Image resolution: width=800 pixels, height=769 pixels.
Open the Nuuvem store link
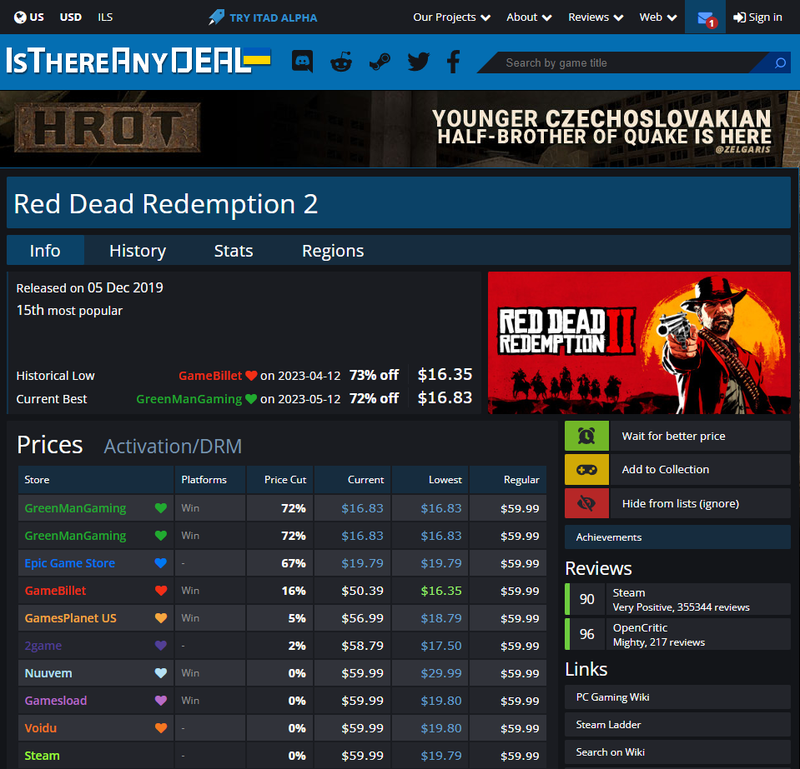pyautogui.click(x=48, y=674)
